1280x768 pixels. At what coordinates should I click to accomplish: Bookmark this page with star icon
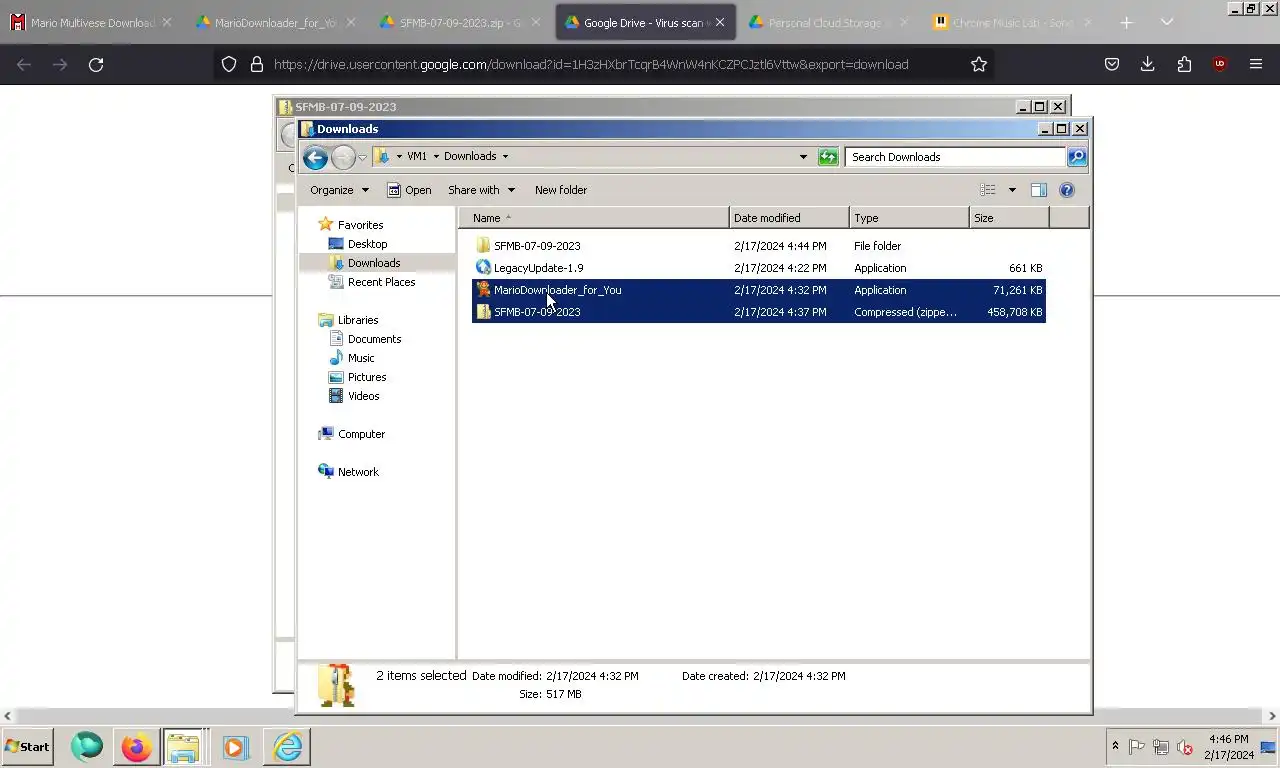coord(979,64)
